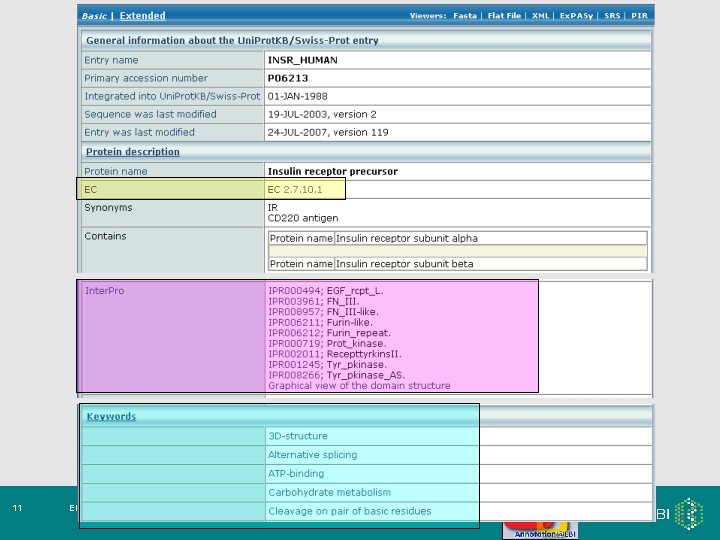Select the Alternative splicing keyword
Image resolution: width=720 pixels, height=540 pixels.
312,455
